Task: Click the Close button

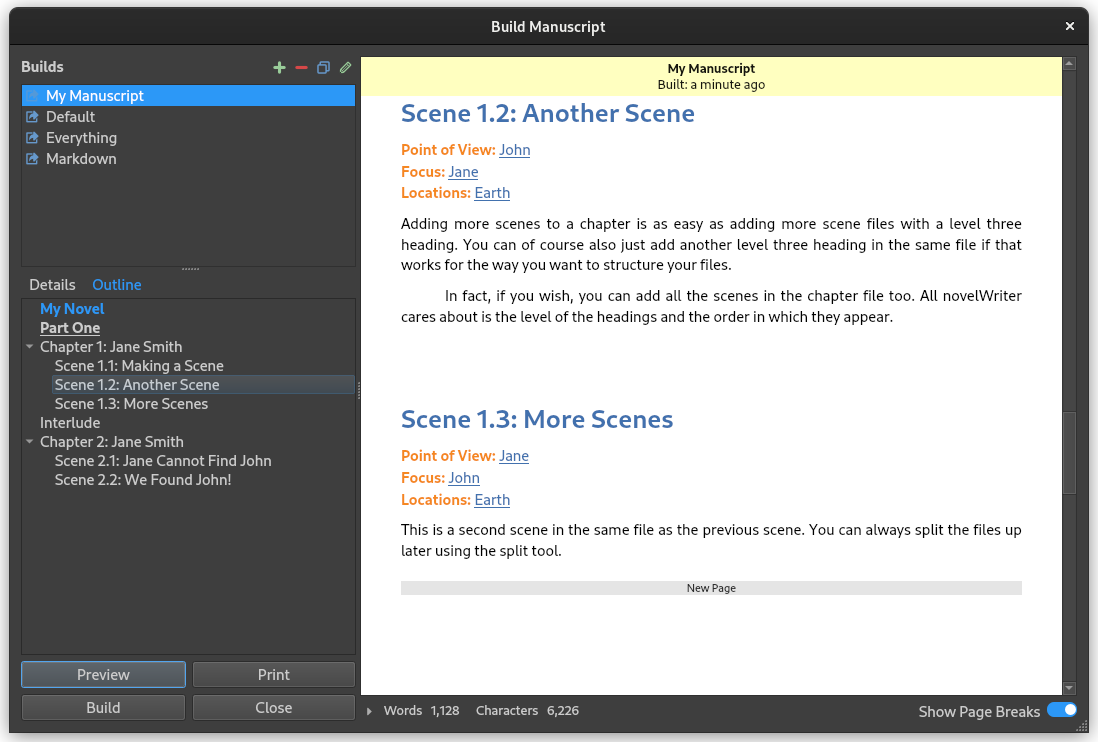Action: point(274,708)
